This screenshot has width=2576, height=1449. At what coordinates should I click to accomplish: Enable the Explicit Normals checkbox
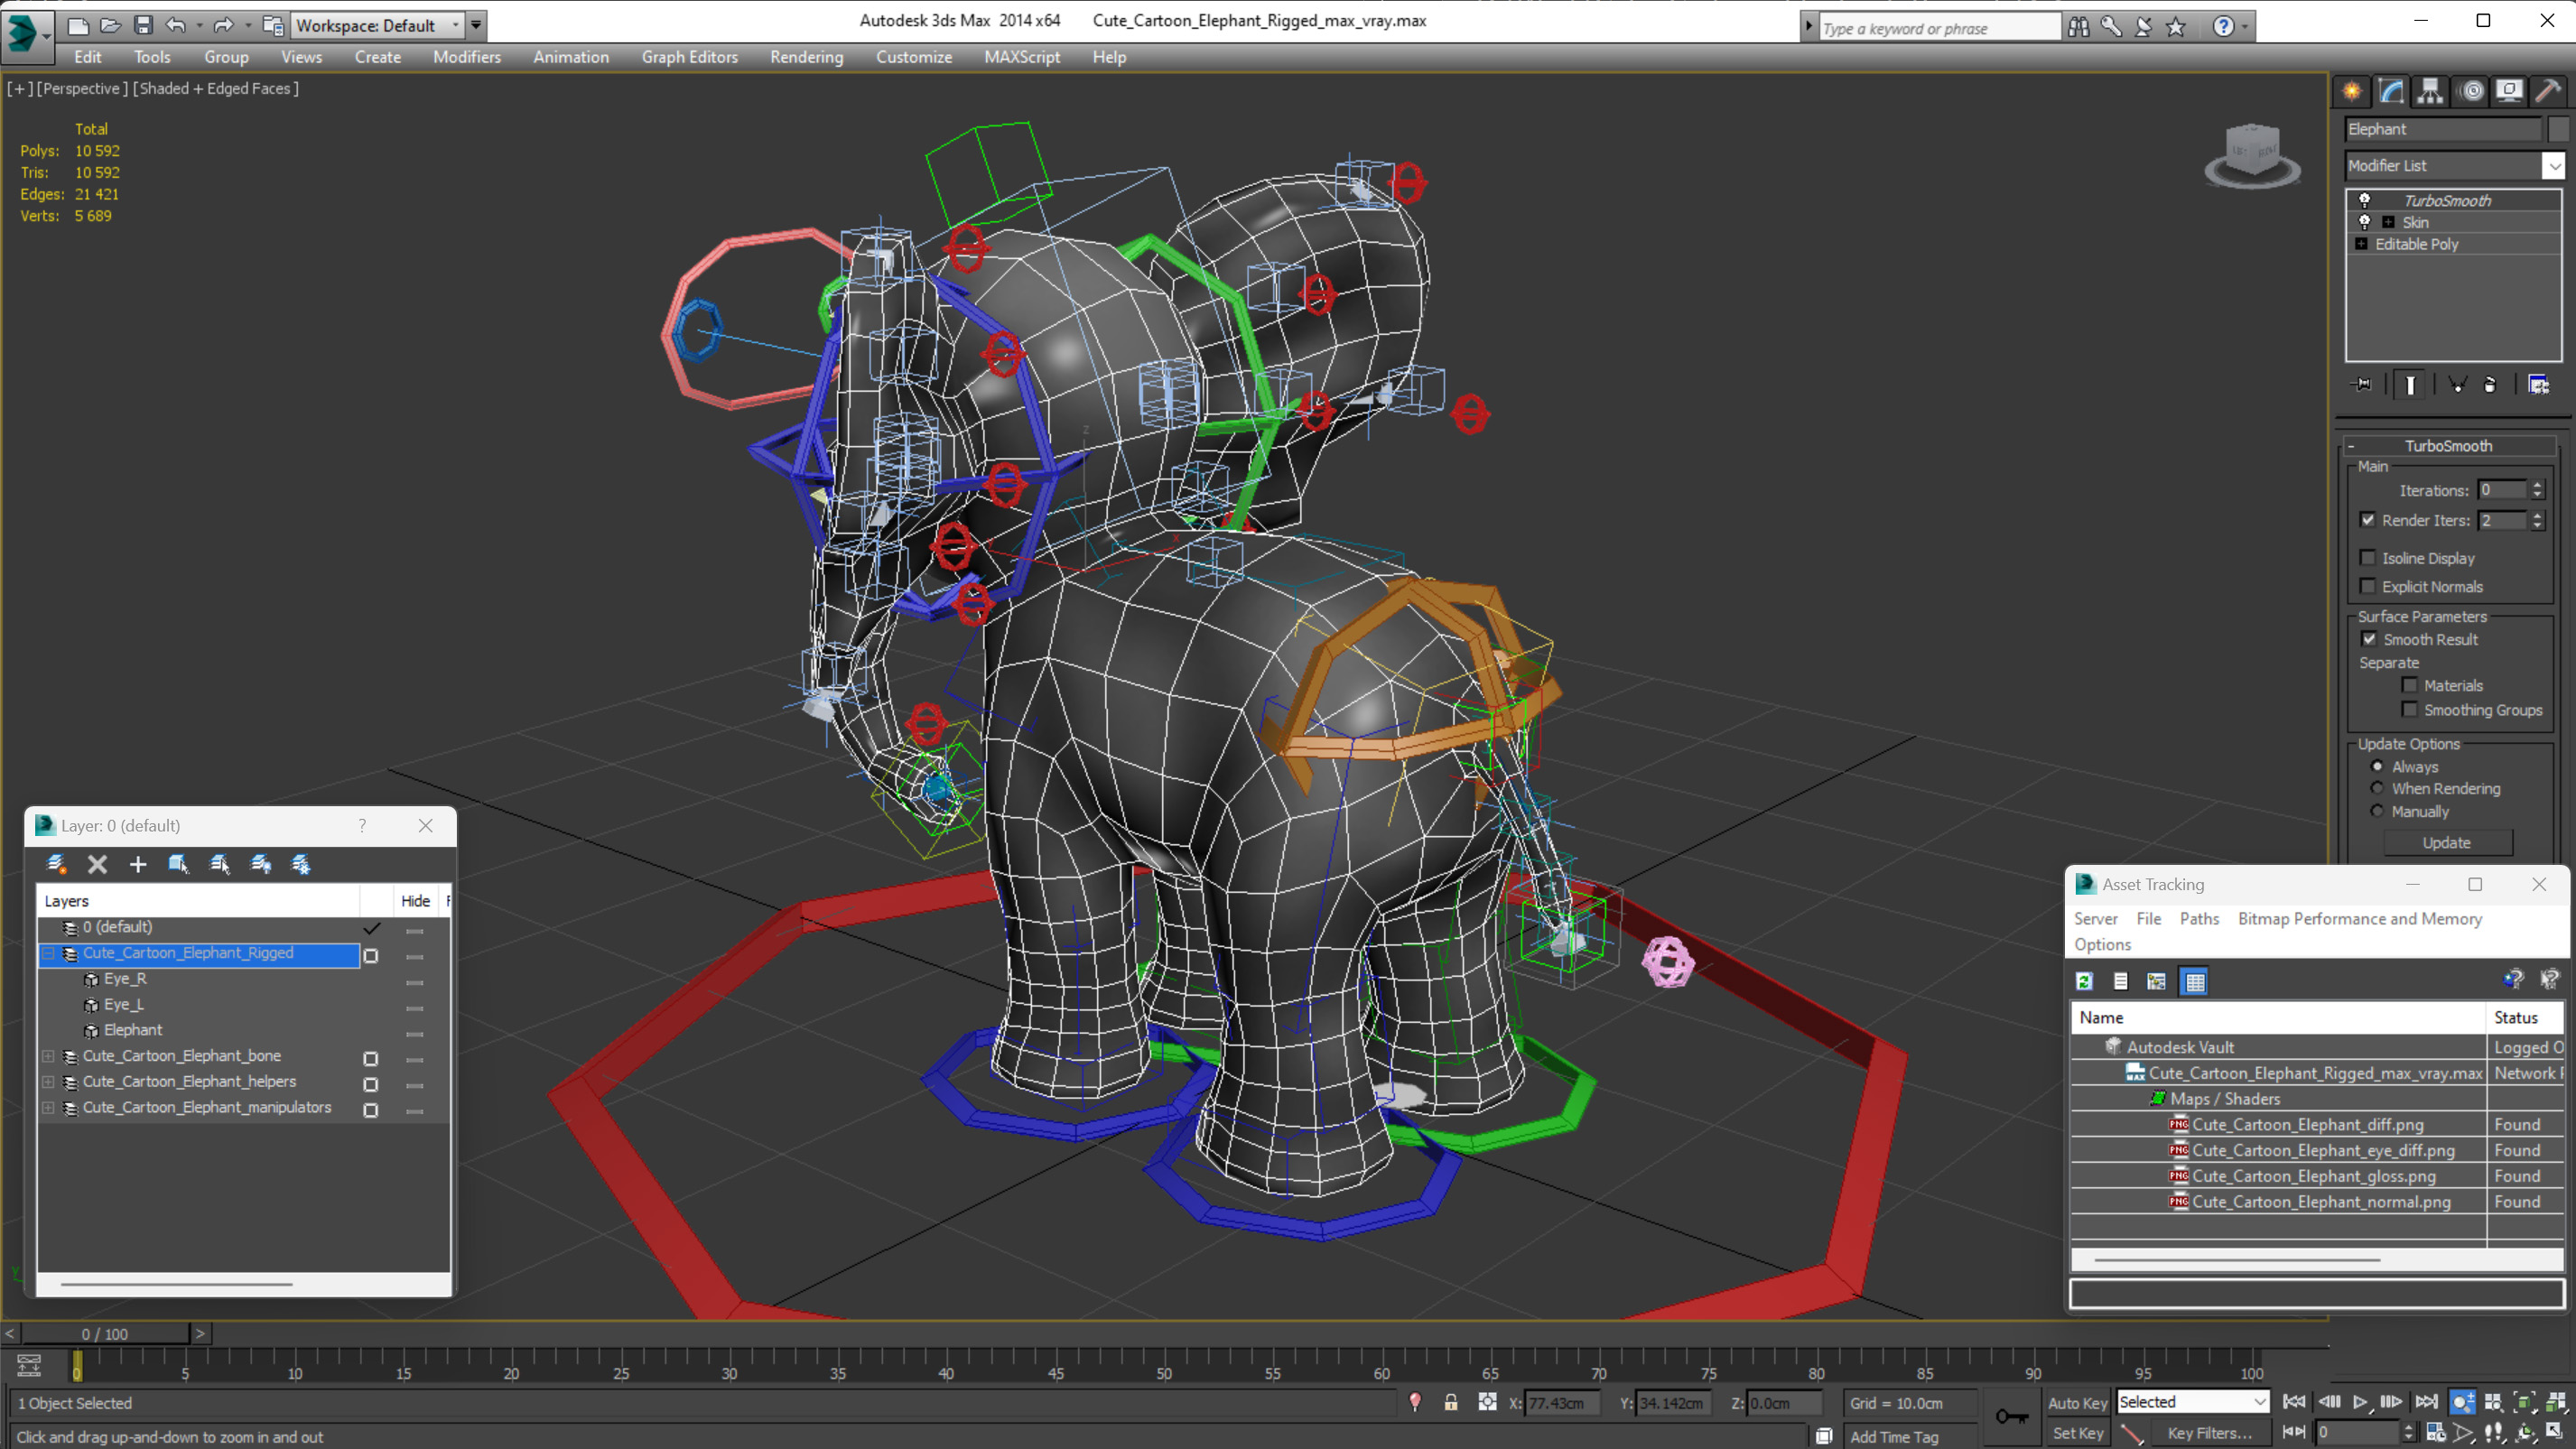coord(2368,586)
